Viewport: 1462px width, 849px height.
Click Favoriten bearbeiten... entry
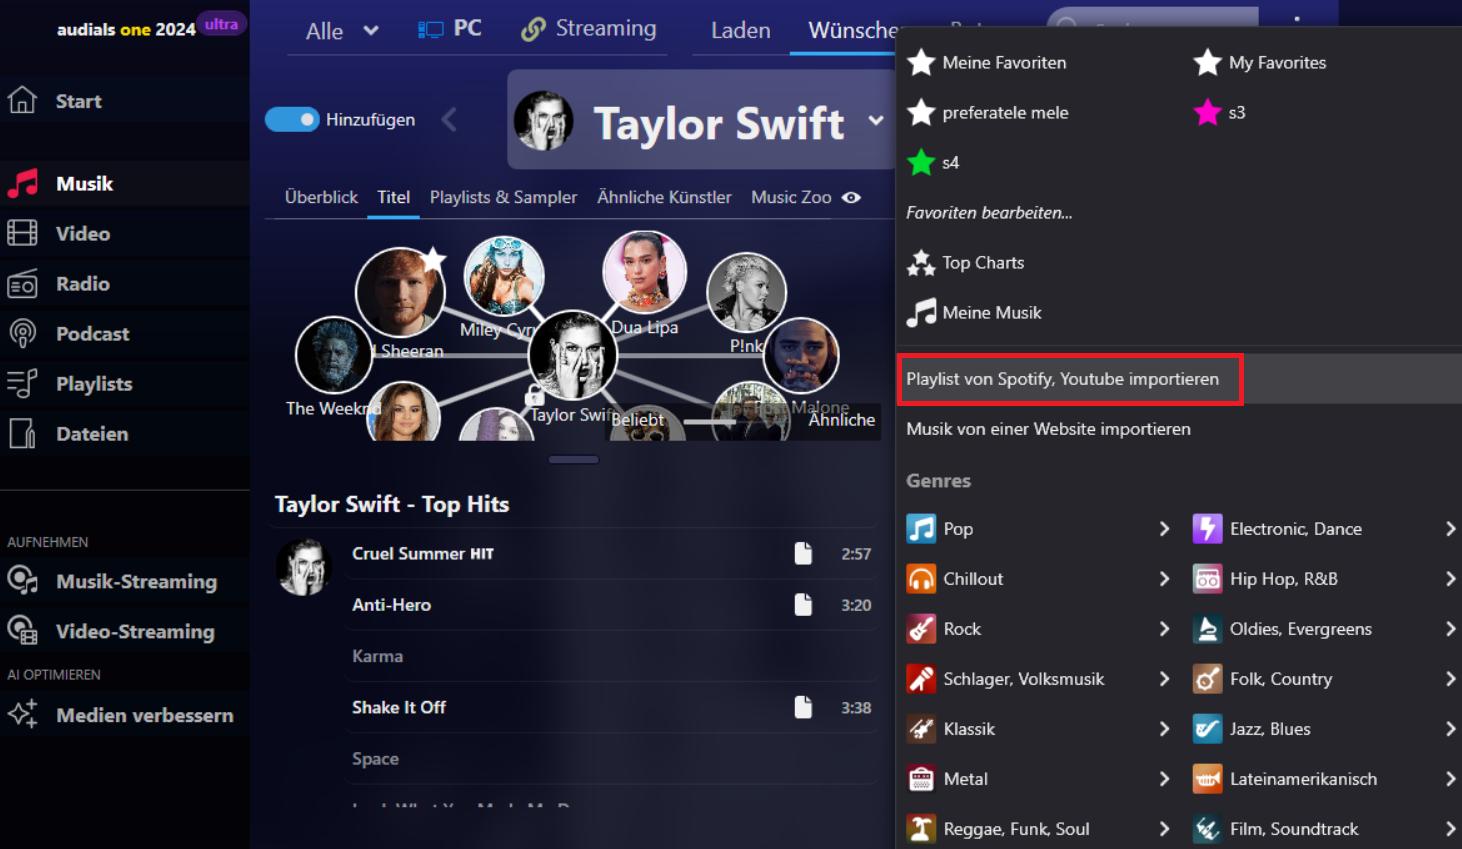click(989, 212)
